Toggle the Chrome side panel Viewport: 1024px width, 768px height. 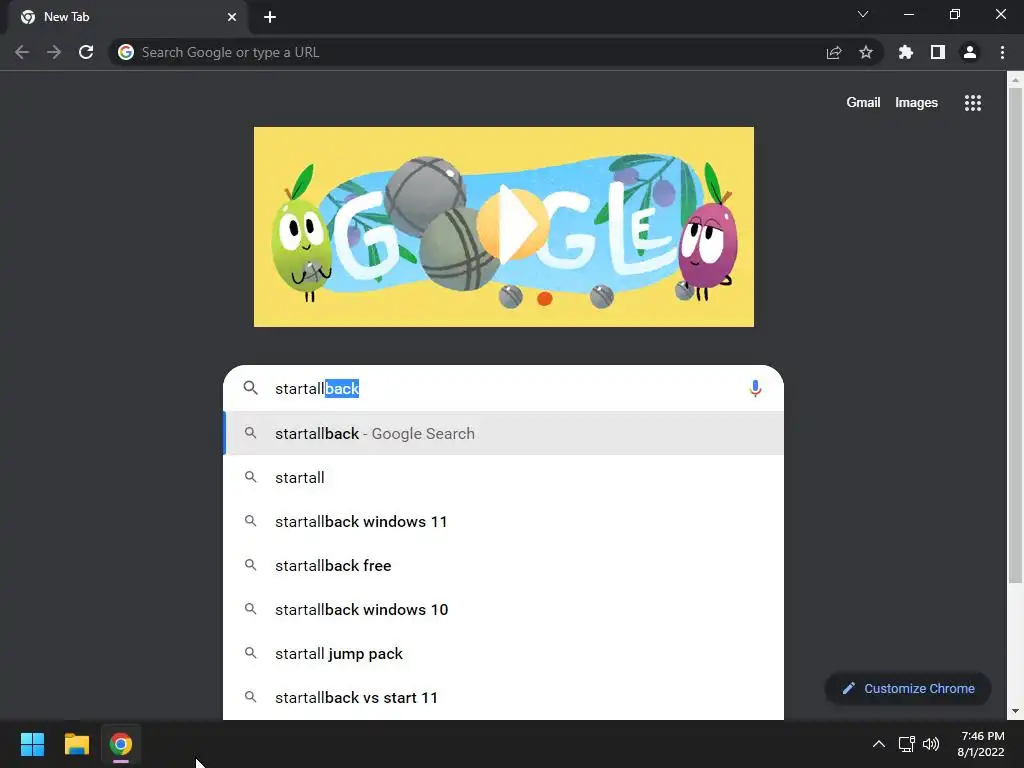coord(938,52)
